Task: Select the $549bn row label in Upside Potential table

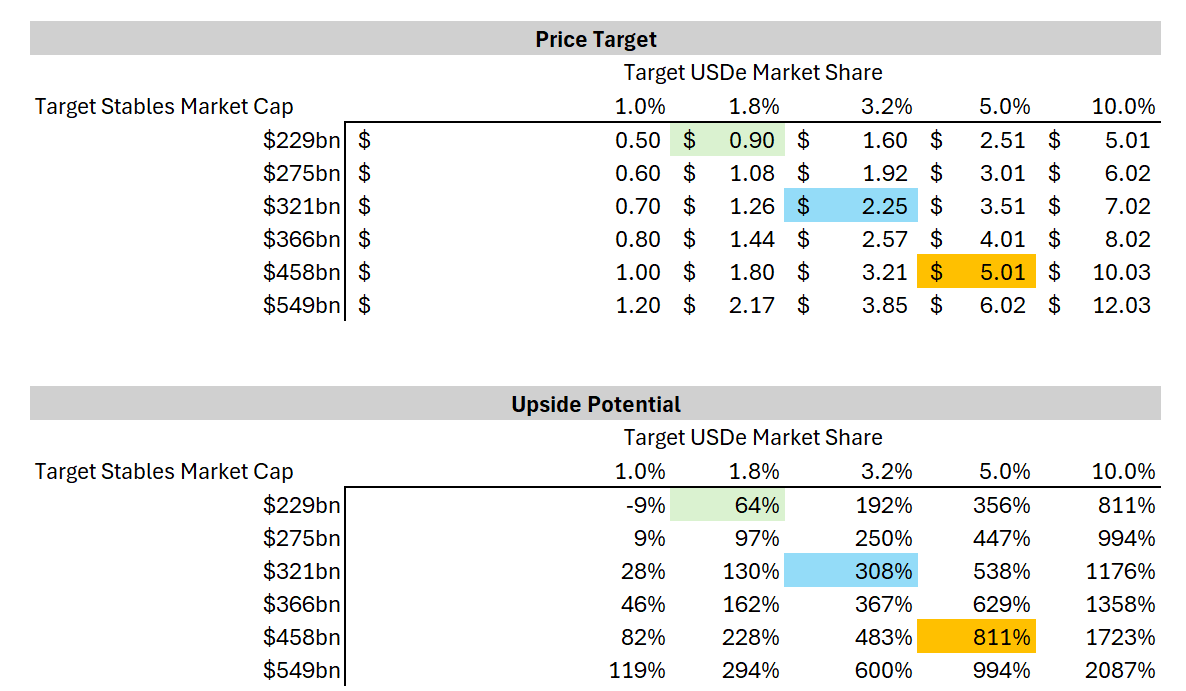Action: pyautogui.click(x=301, y=671)
